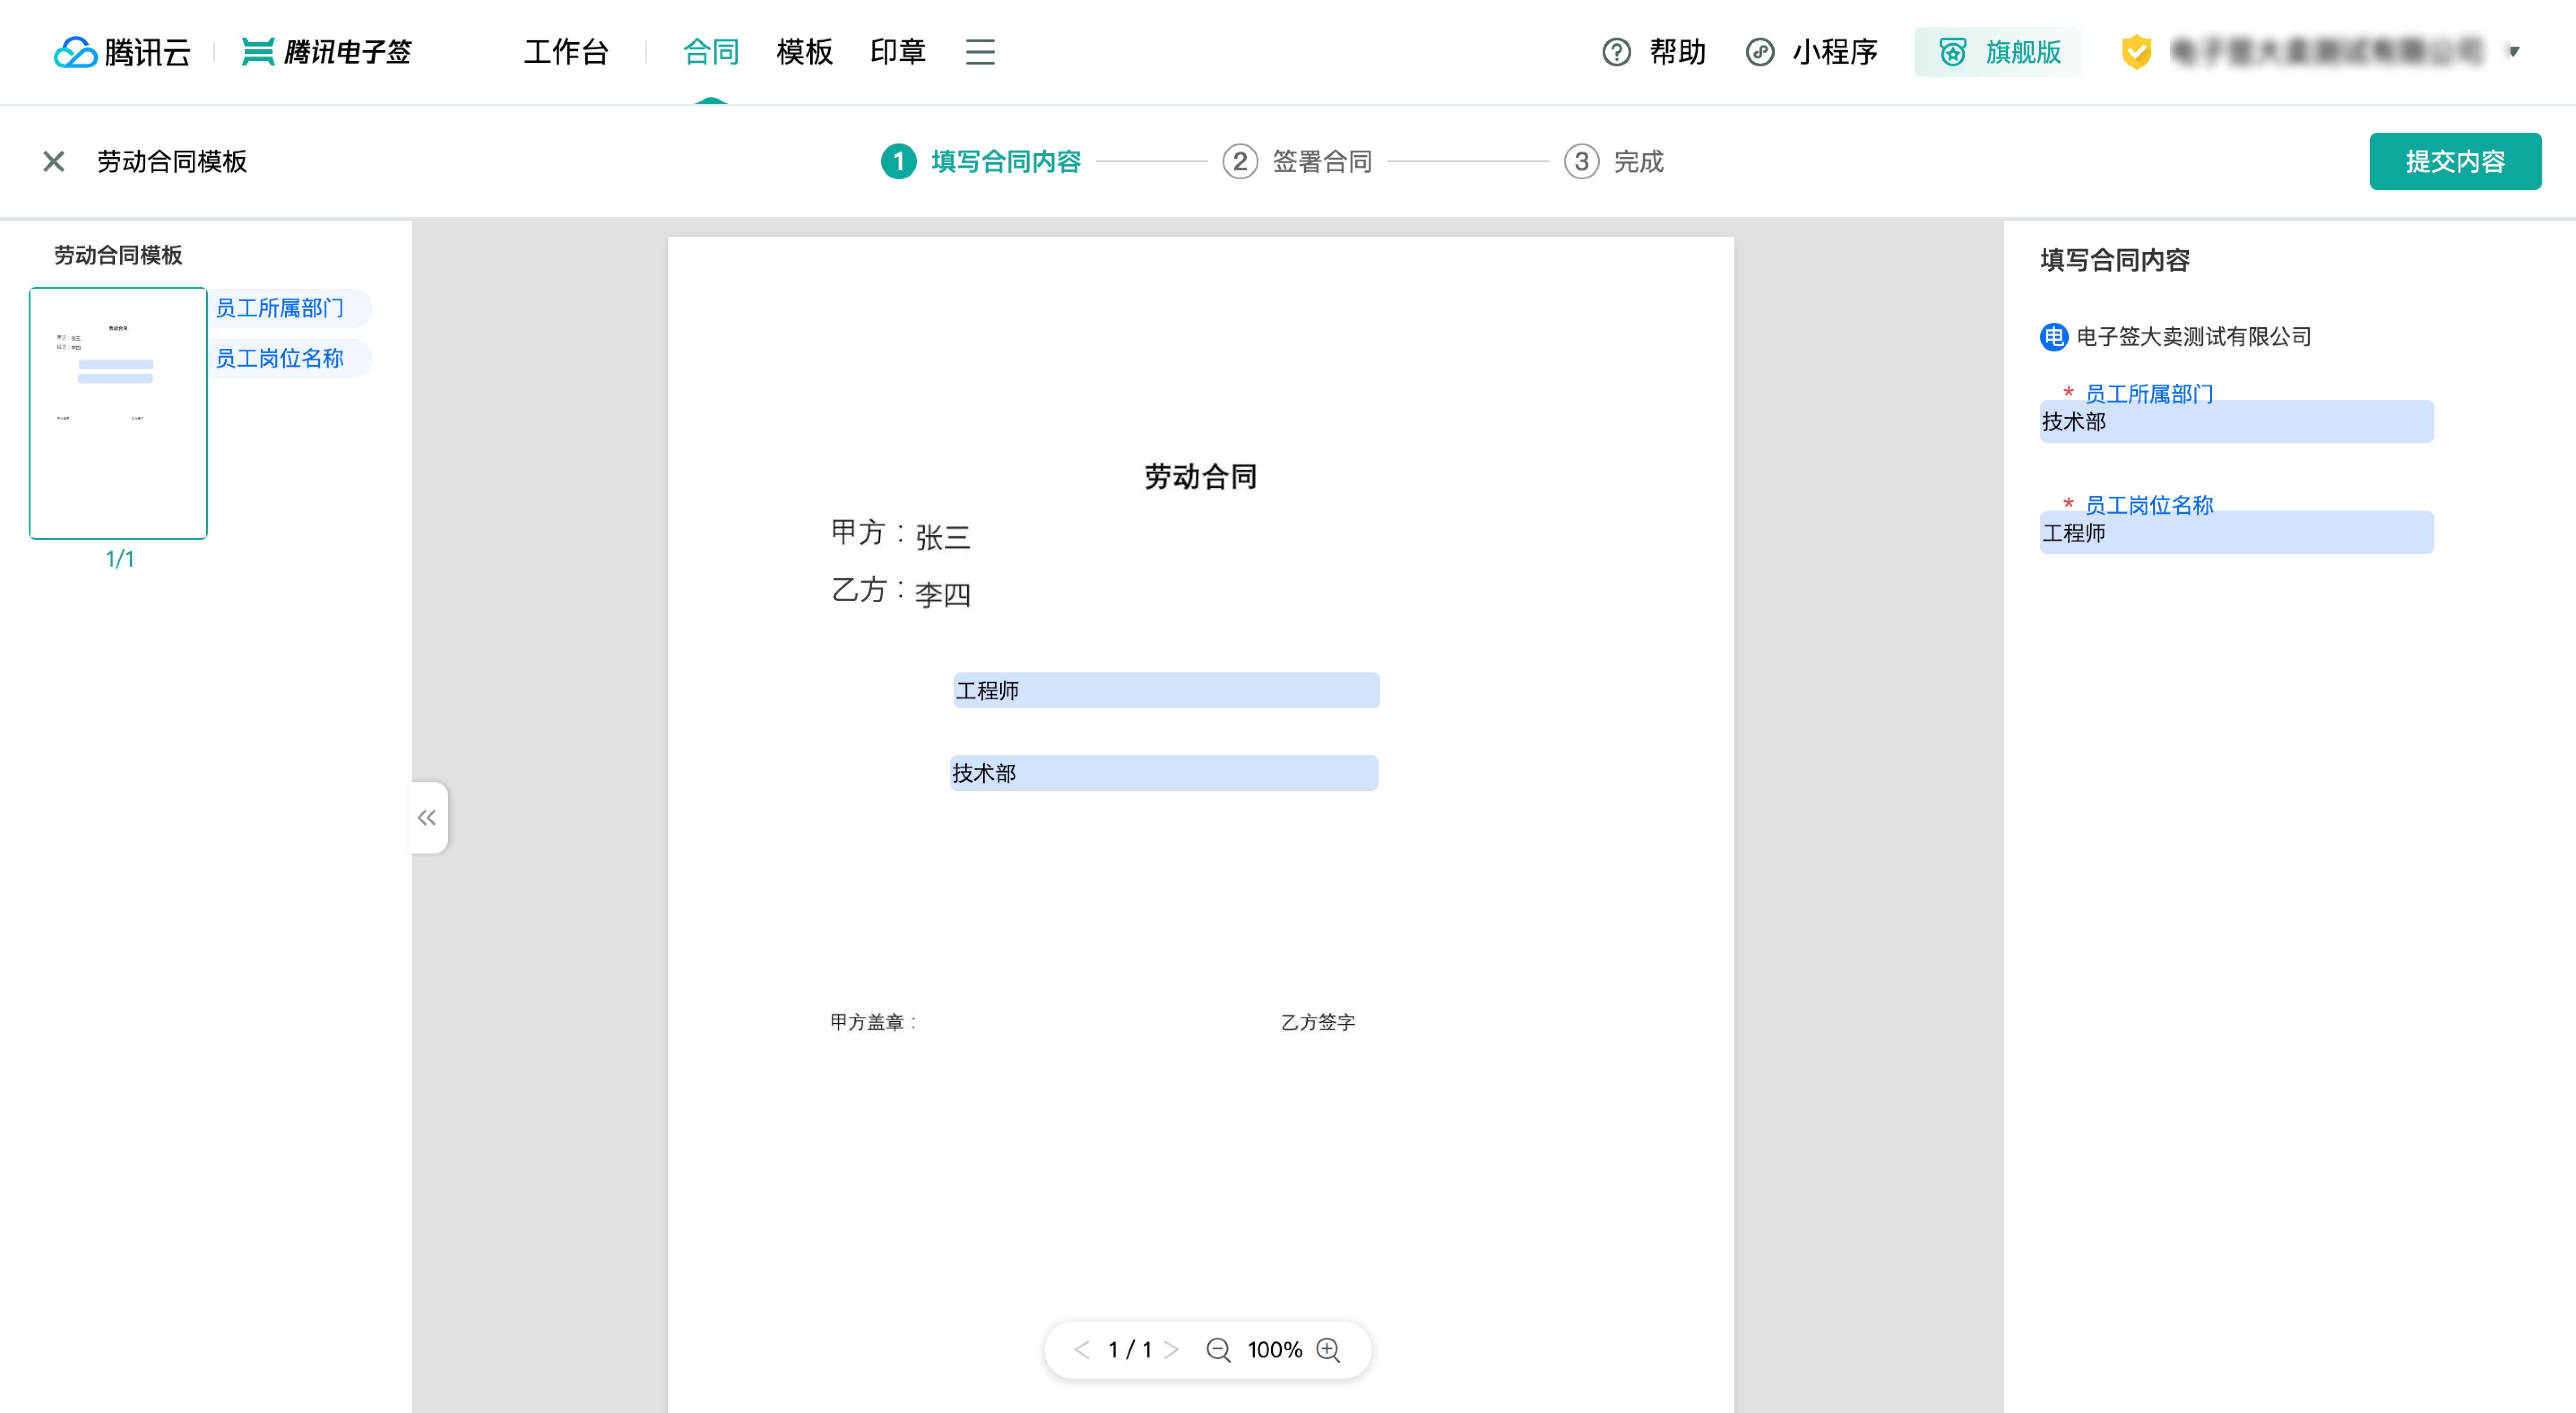Click the 帮助 help question-mark icon
Screen dimensions: 2576x1413
tap(1616, 52)
